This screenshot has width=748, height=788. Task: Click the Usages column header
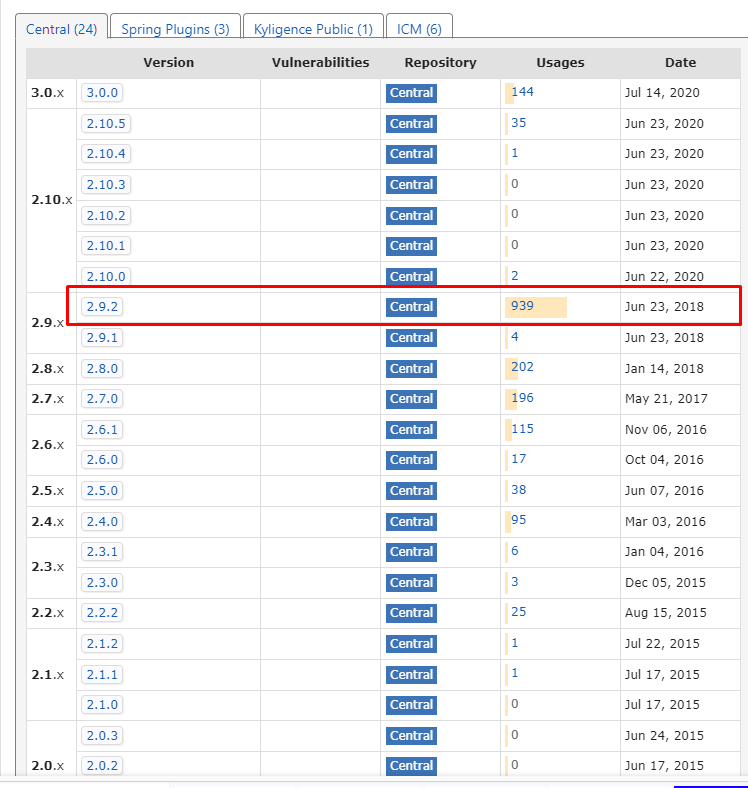pos(560,62)
